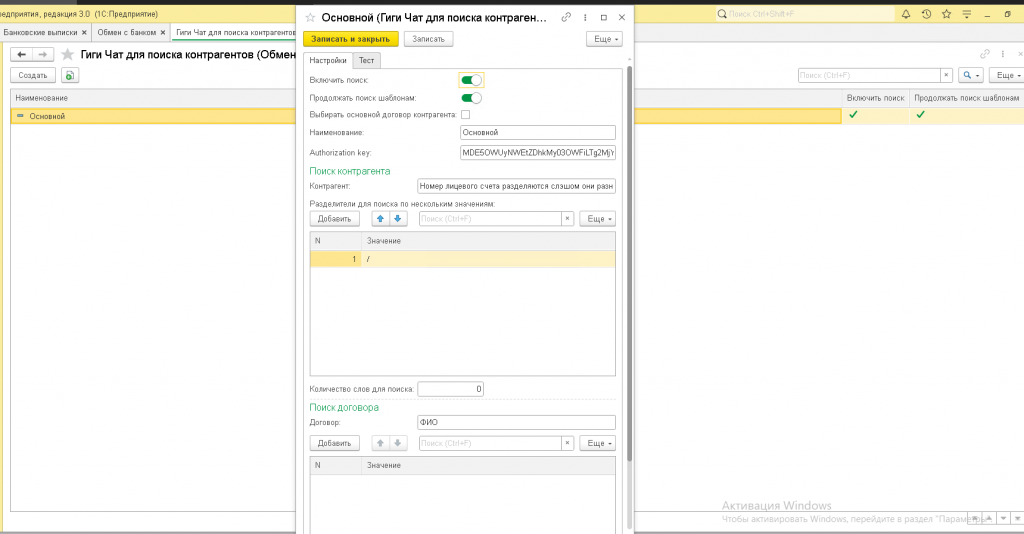
Task: Click the Authorization key input field
Action: 537,152
